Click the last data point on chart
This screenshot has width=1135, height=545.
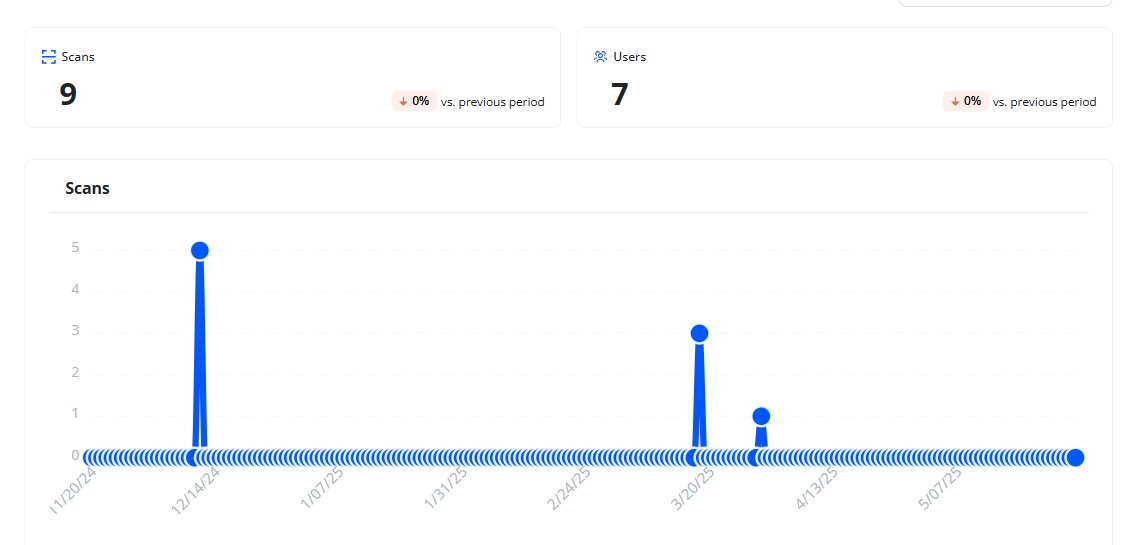pyautogui.click(x=1075, y=458)
